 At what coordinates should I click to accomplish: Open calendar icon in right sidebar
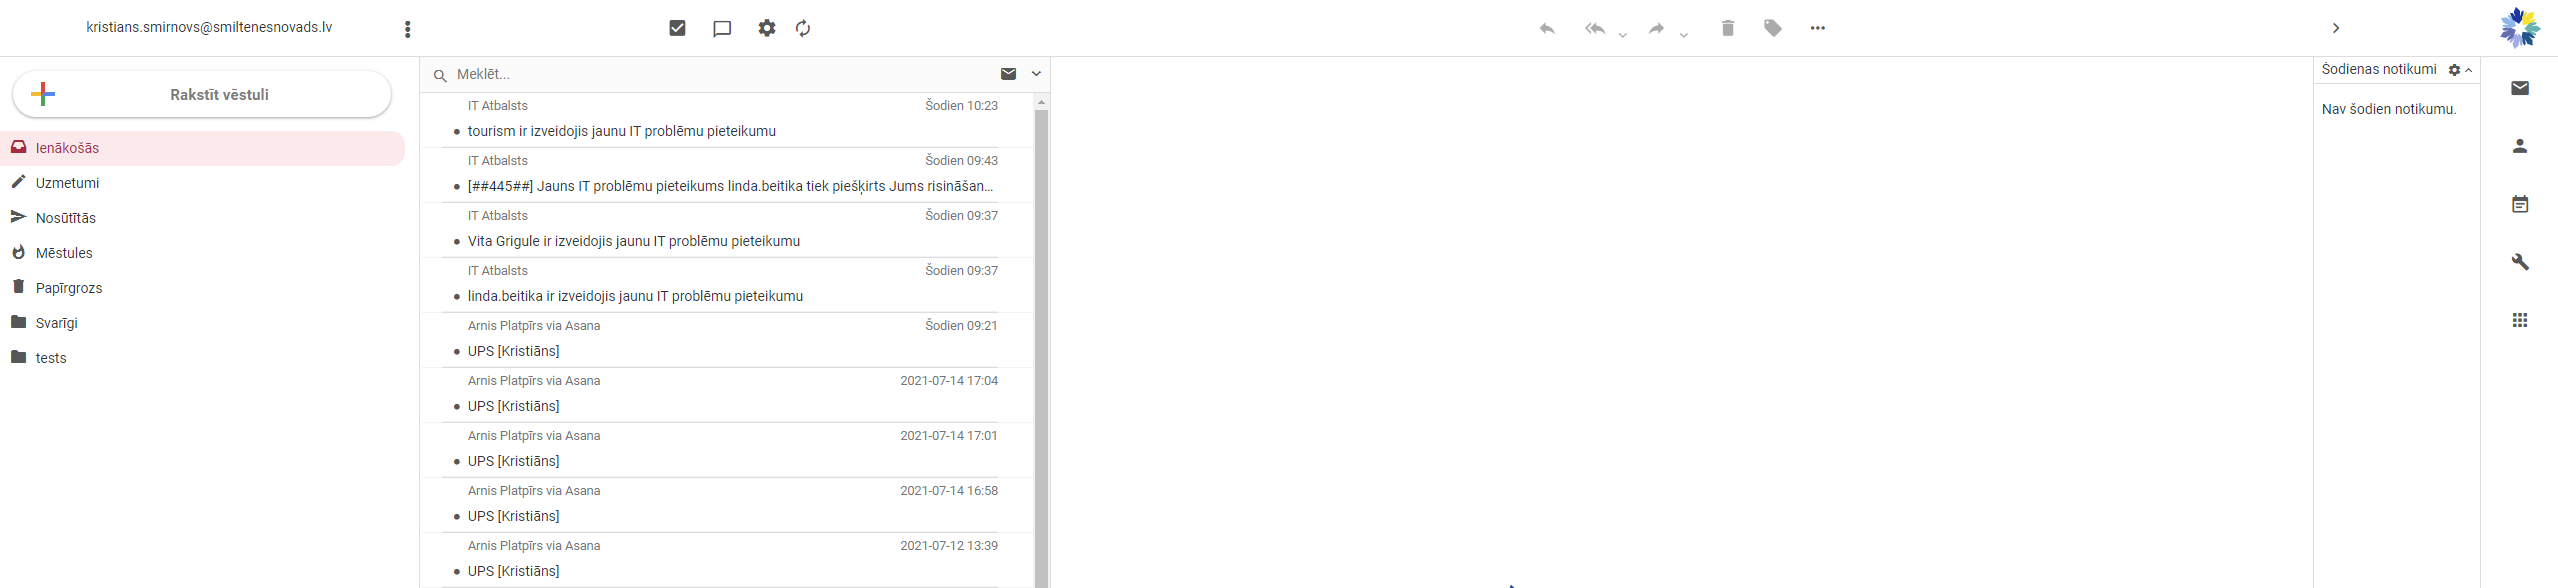coord(2519,204)
